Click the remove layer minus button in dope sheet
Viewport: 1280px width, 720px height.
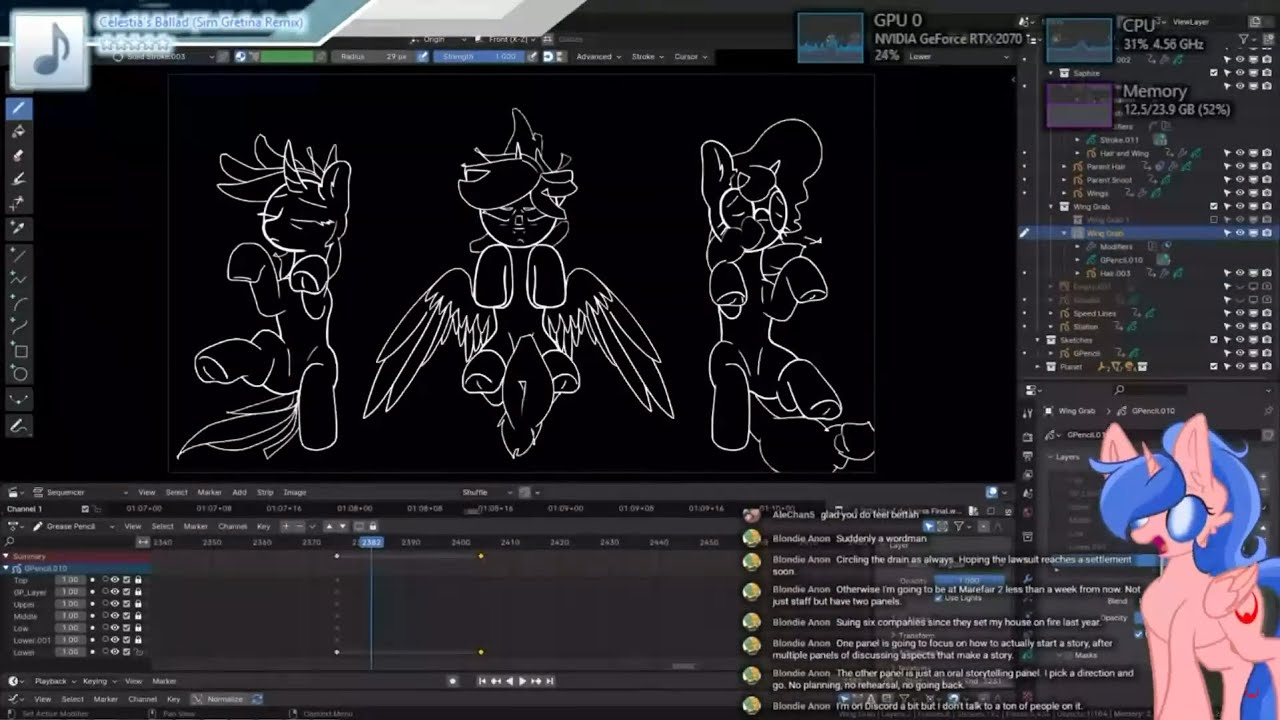(298, 526)
